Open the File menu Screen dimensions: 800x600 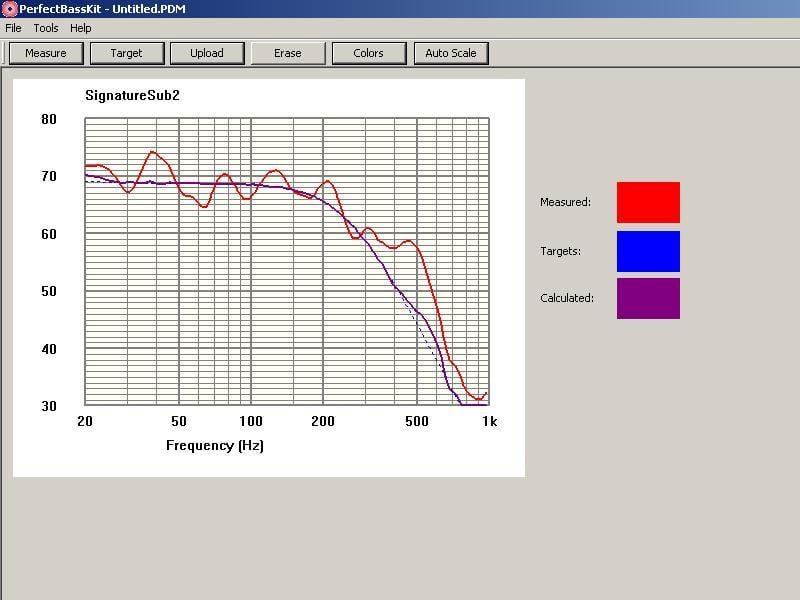[x=13, y=28]
